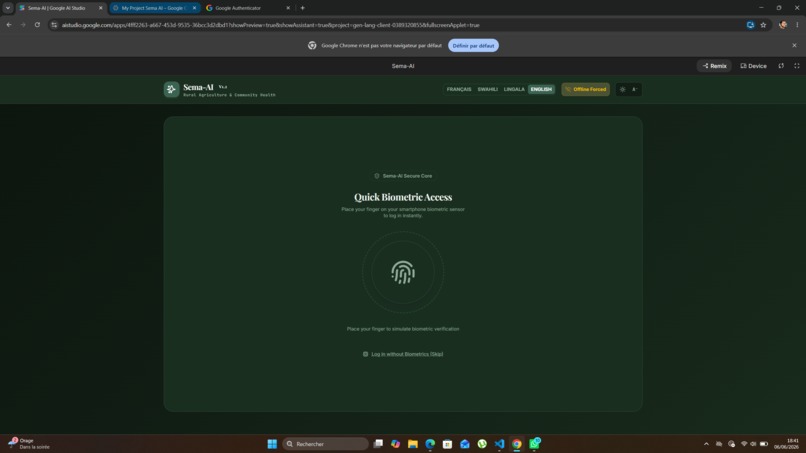Screen dimensions: 806x453
Task: Click the site information icon in address bar
Action: point(54,25)
